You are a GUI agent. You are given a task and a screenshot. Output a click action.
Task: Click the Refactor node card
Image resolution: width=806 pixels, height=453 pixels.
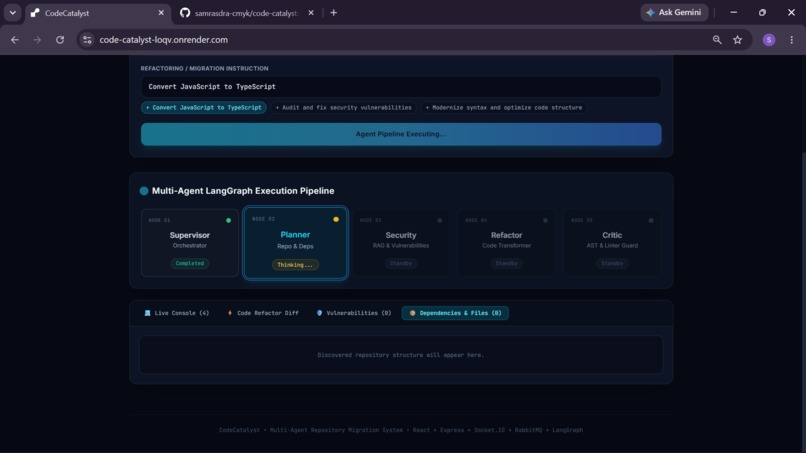point(506,243)
